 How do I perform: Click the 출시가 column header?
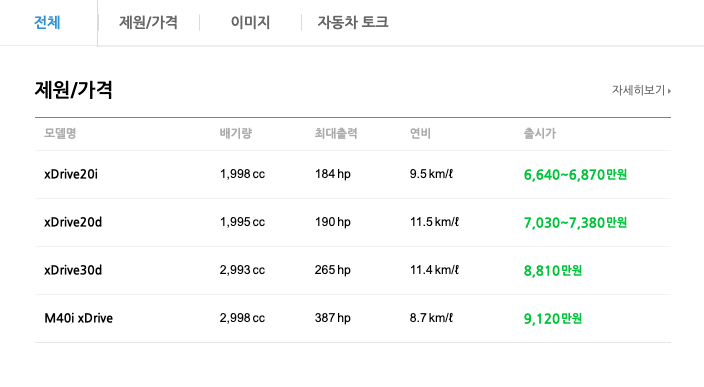click(x=540, y=133)
